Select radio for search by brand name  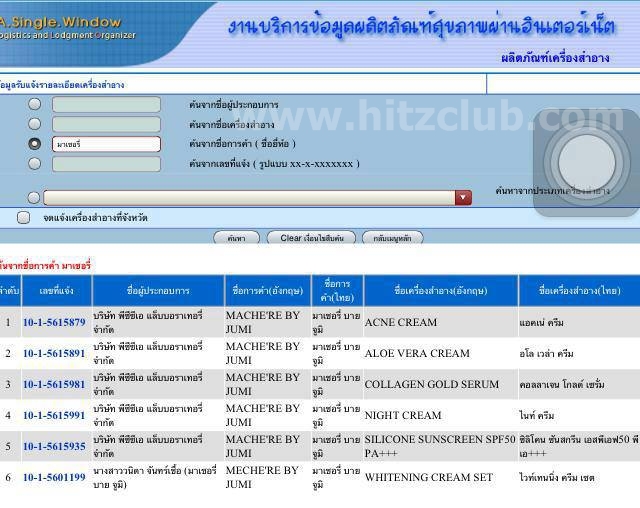35,144
